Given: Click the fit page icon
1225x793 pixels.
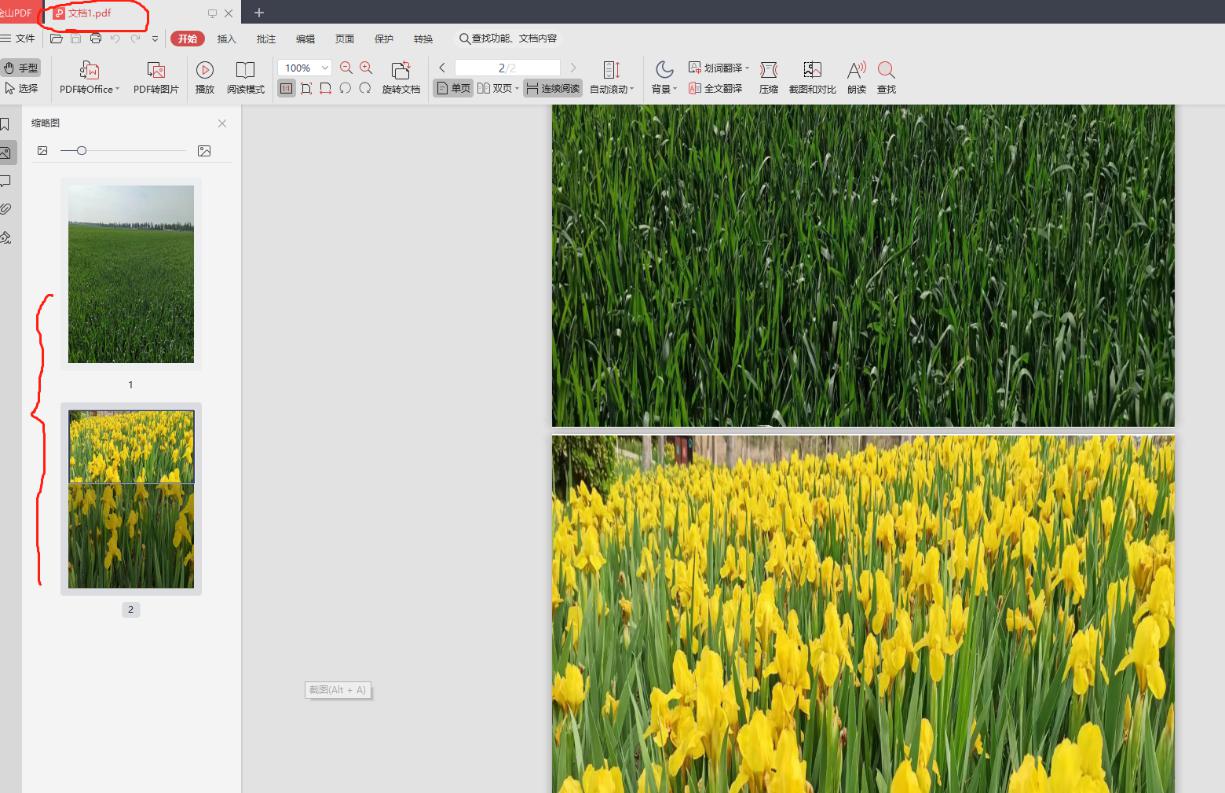Looking at the screenshot, I should (306, 88).
